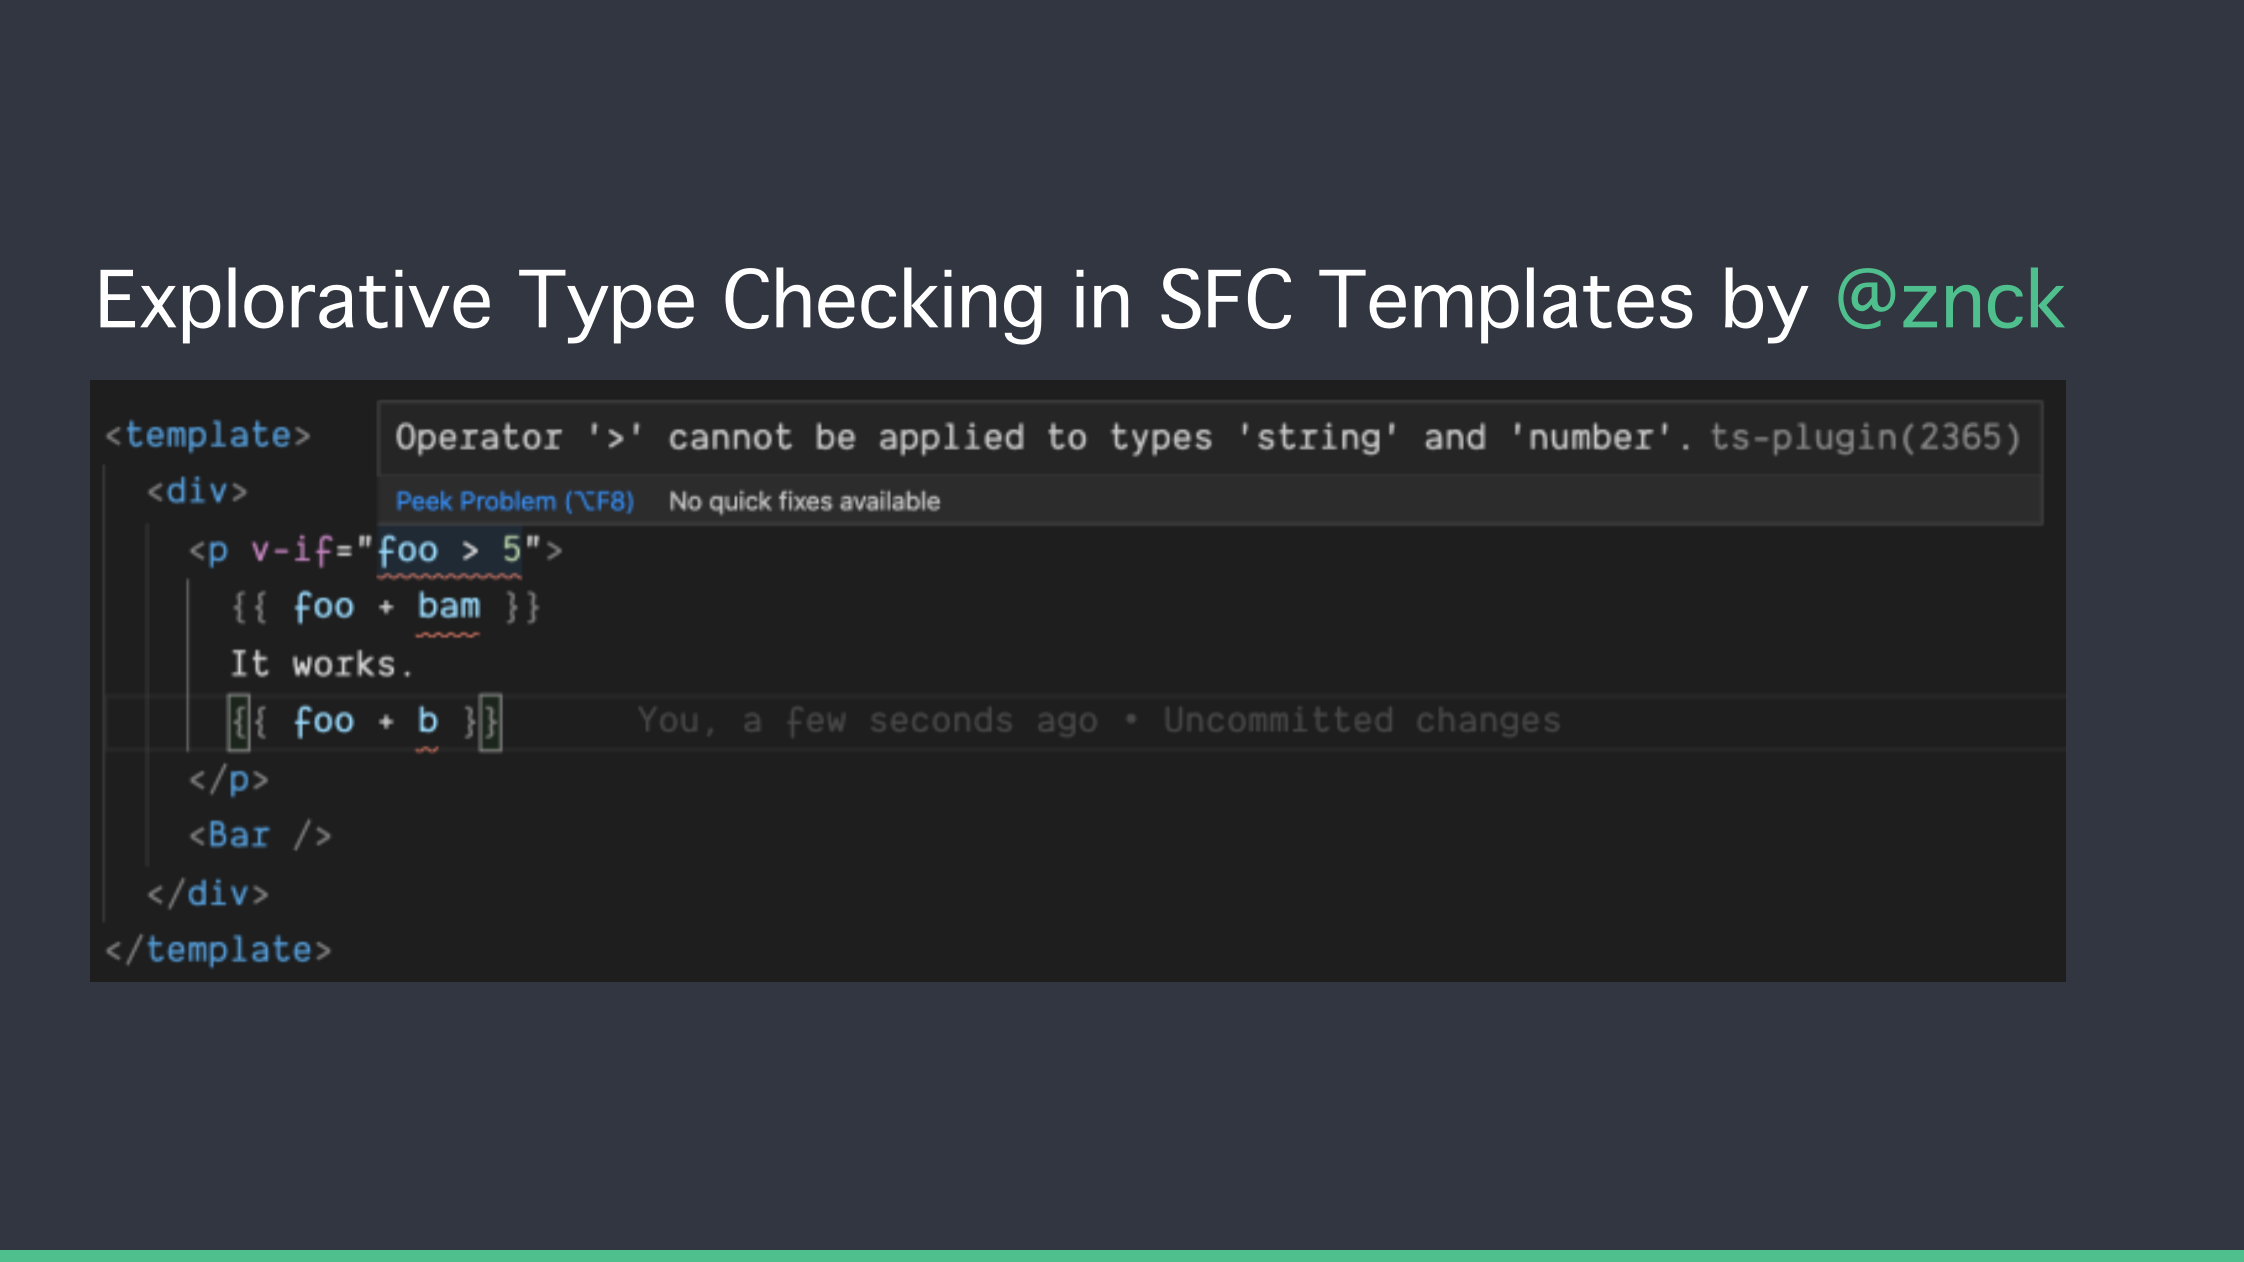Click the Peek Problem link
The height and width of the screenshot is (1262, 2244).
pos(514,501)
